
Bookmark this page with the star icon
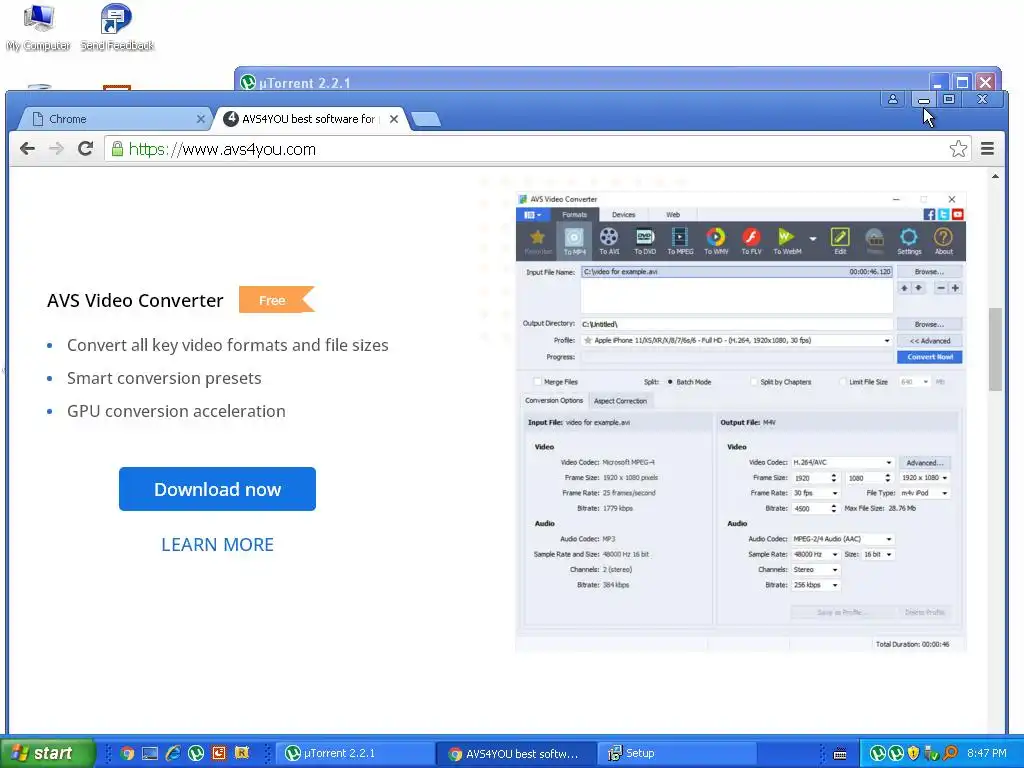pyautogui.click(x=958, y=149)
